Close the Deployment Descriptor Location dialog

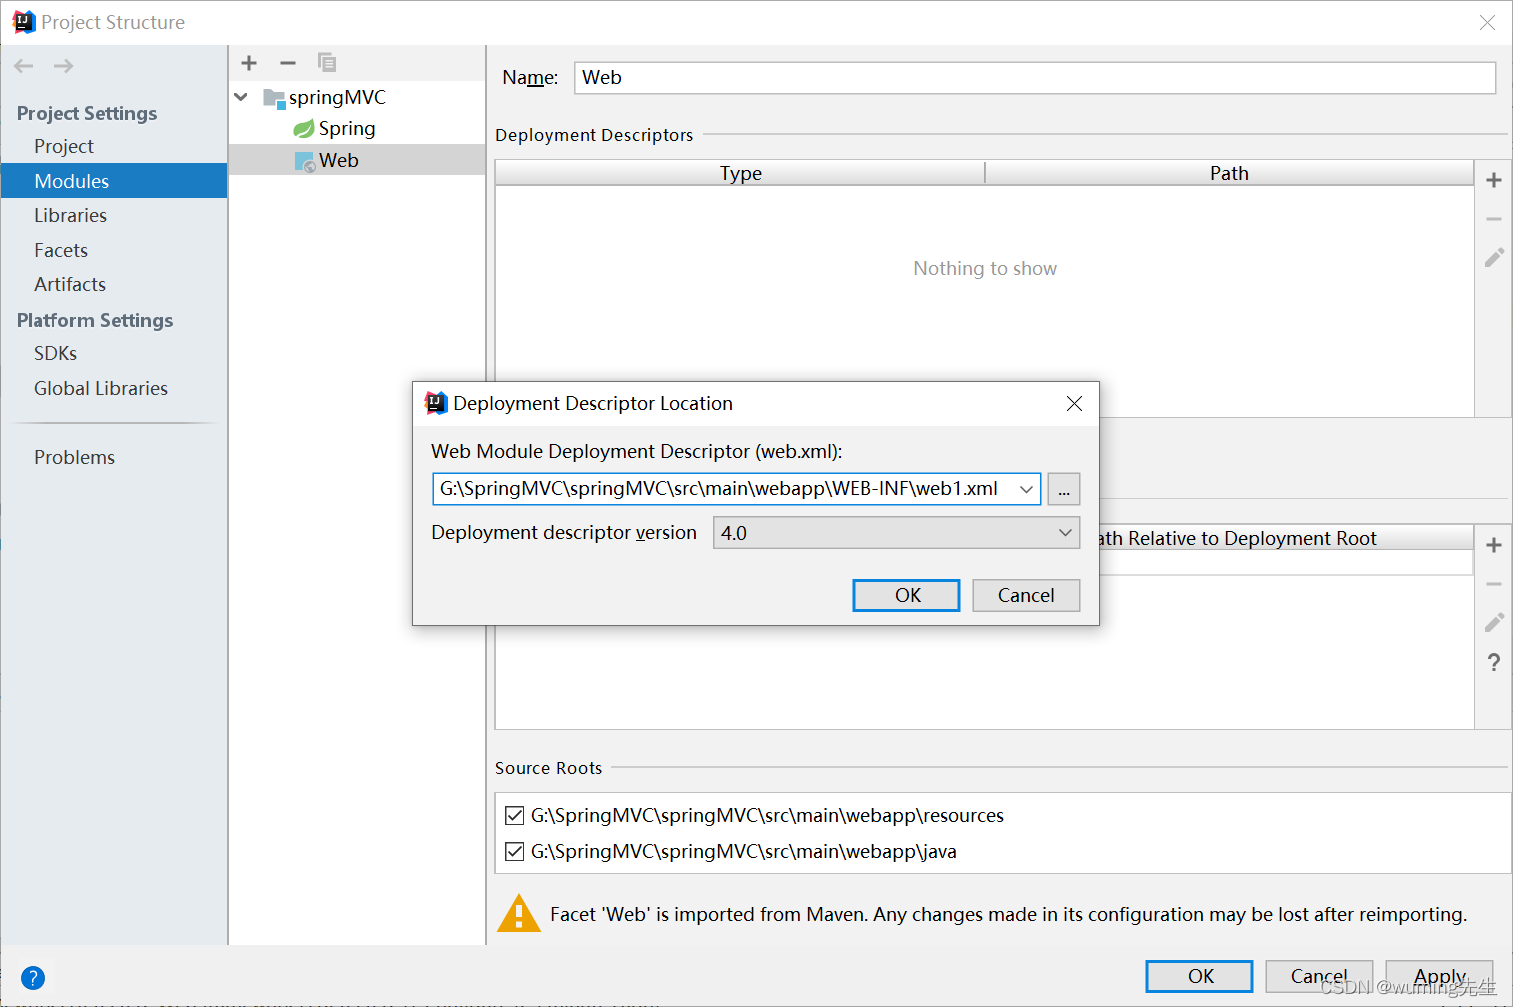(1074, 403)
